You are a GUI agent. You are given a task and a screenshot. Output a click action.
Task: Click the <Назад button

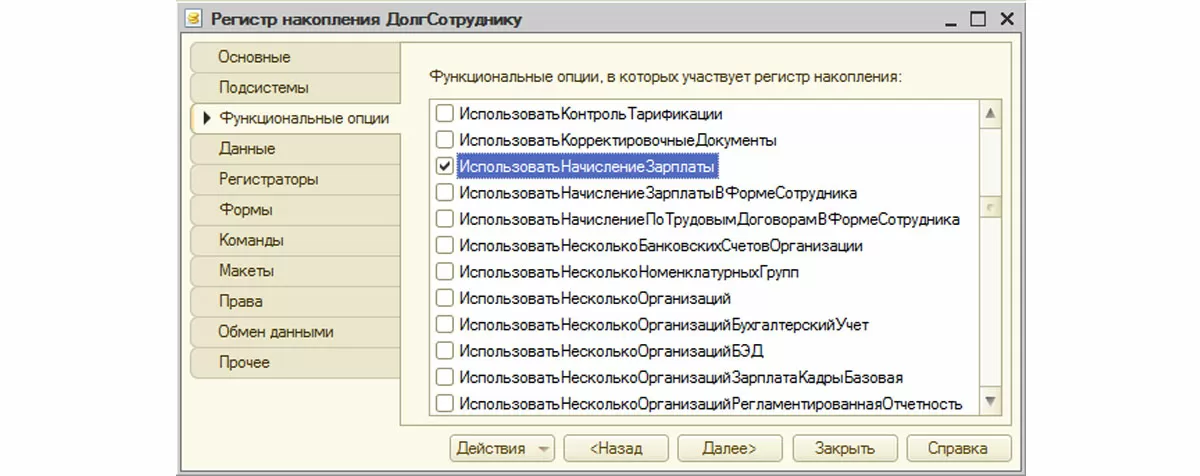[x=616, y=448]
